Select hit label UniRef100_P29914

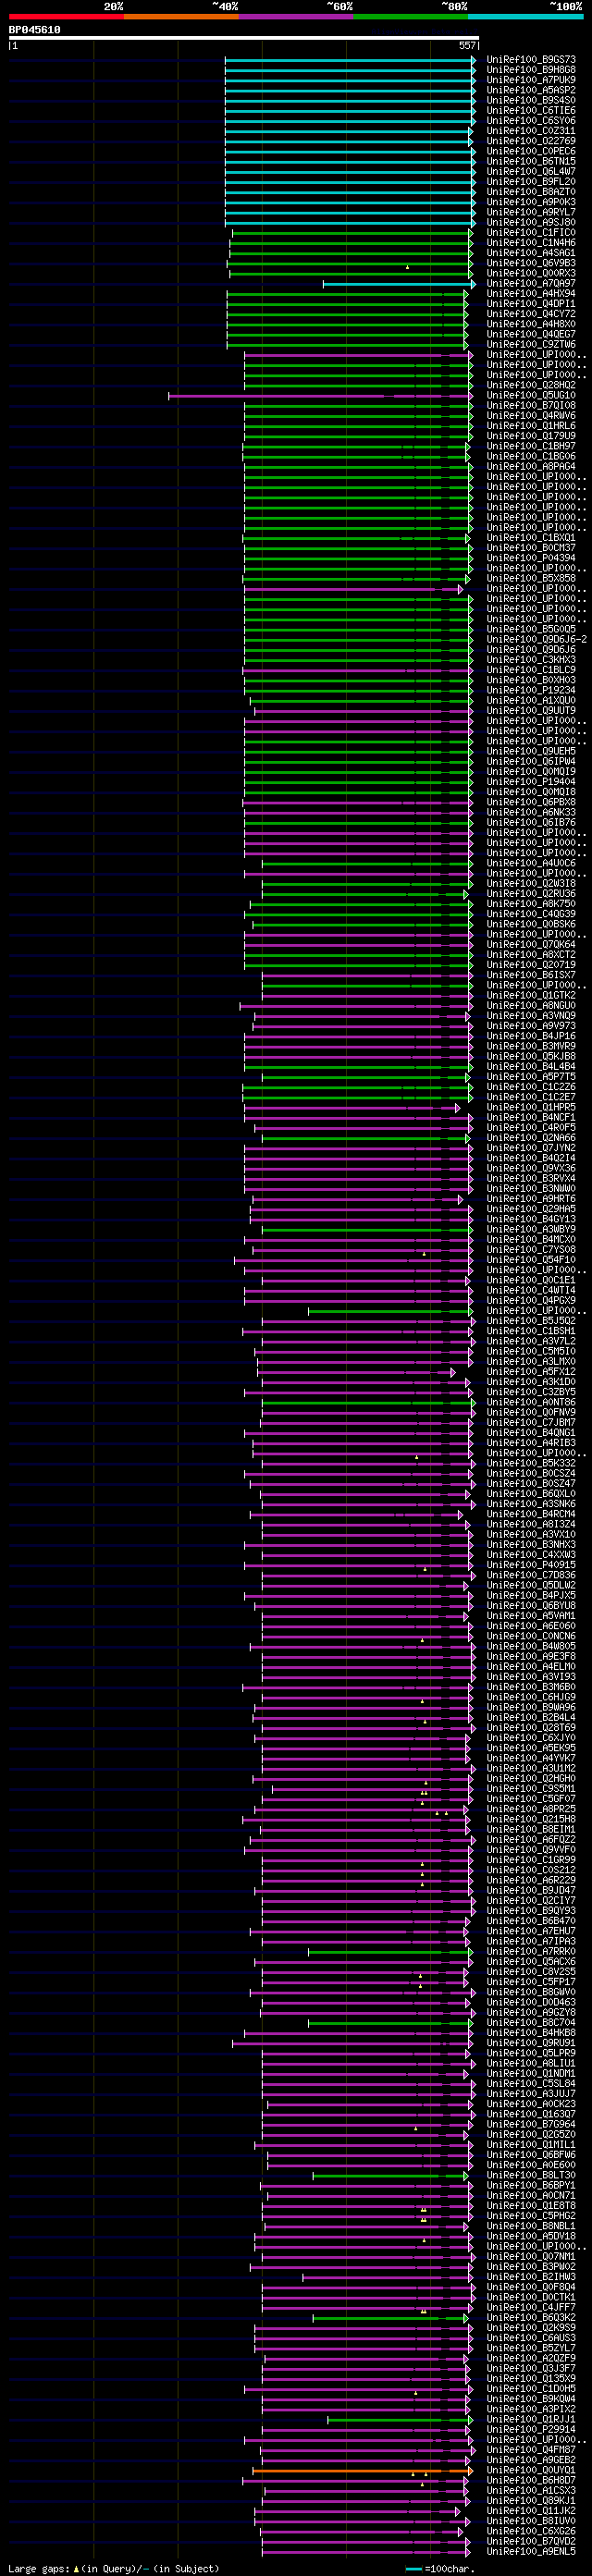click(531, 2429)
